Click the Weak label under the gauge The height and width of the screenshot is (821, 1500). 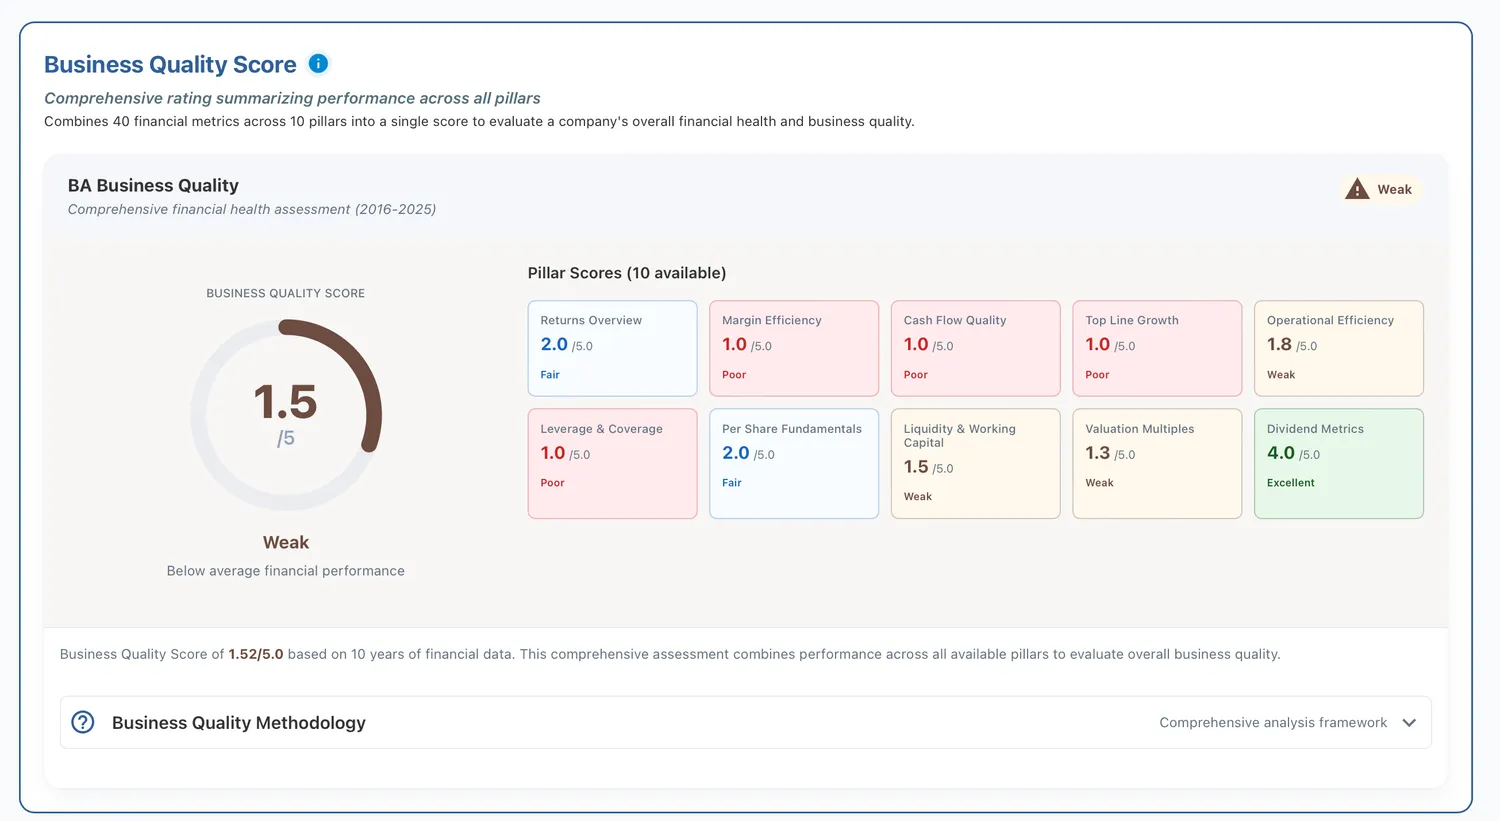pyautogui.click(x=286, y=542)
